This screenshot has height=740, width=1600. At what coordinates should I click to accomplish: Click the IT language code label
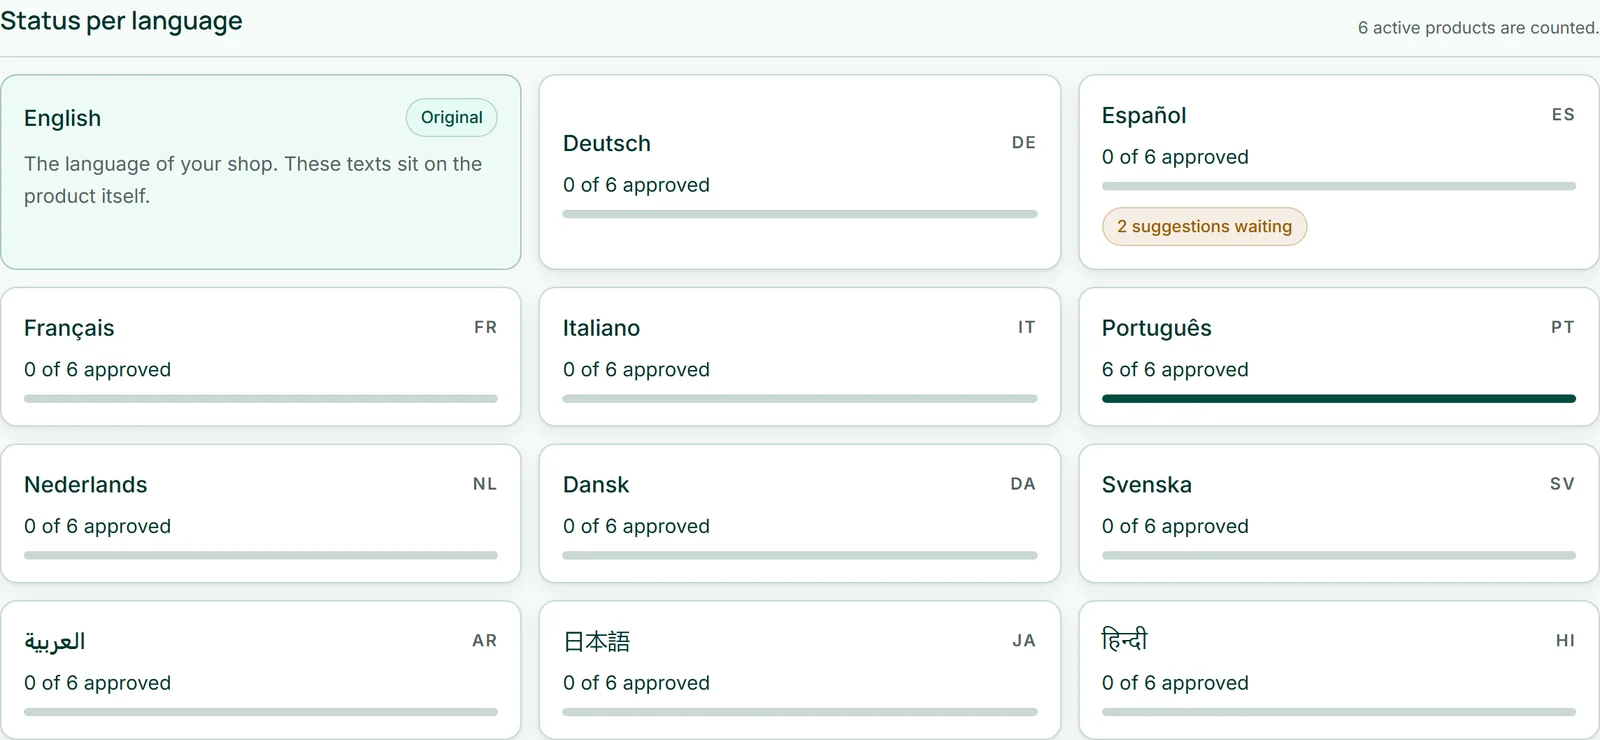click(x=1026, y=327)
